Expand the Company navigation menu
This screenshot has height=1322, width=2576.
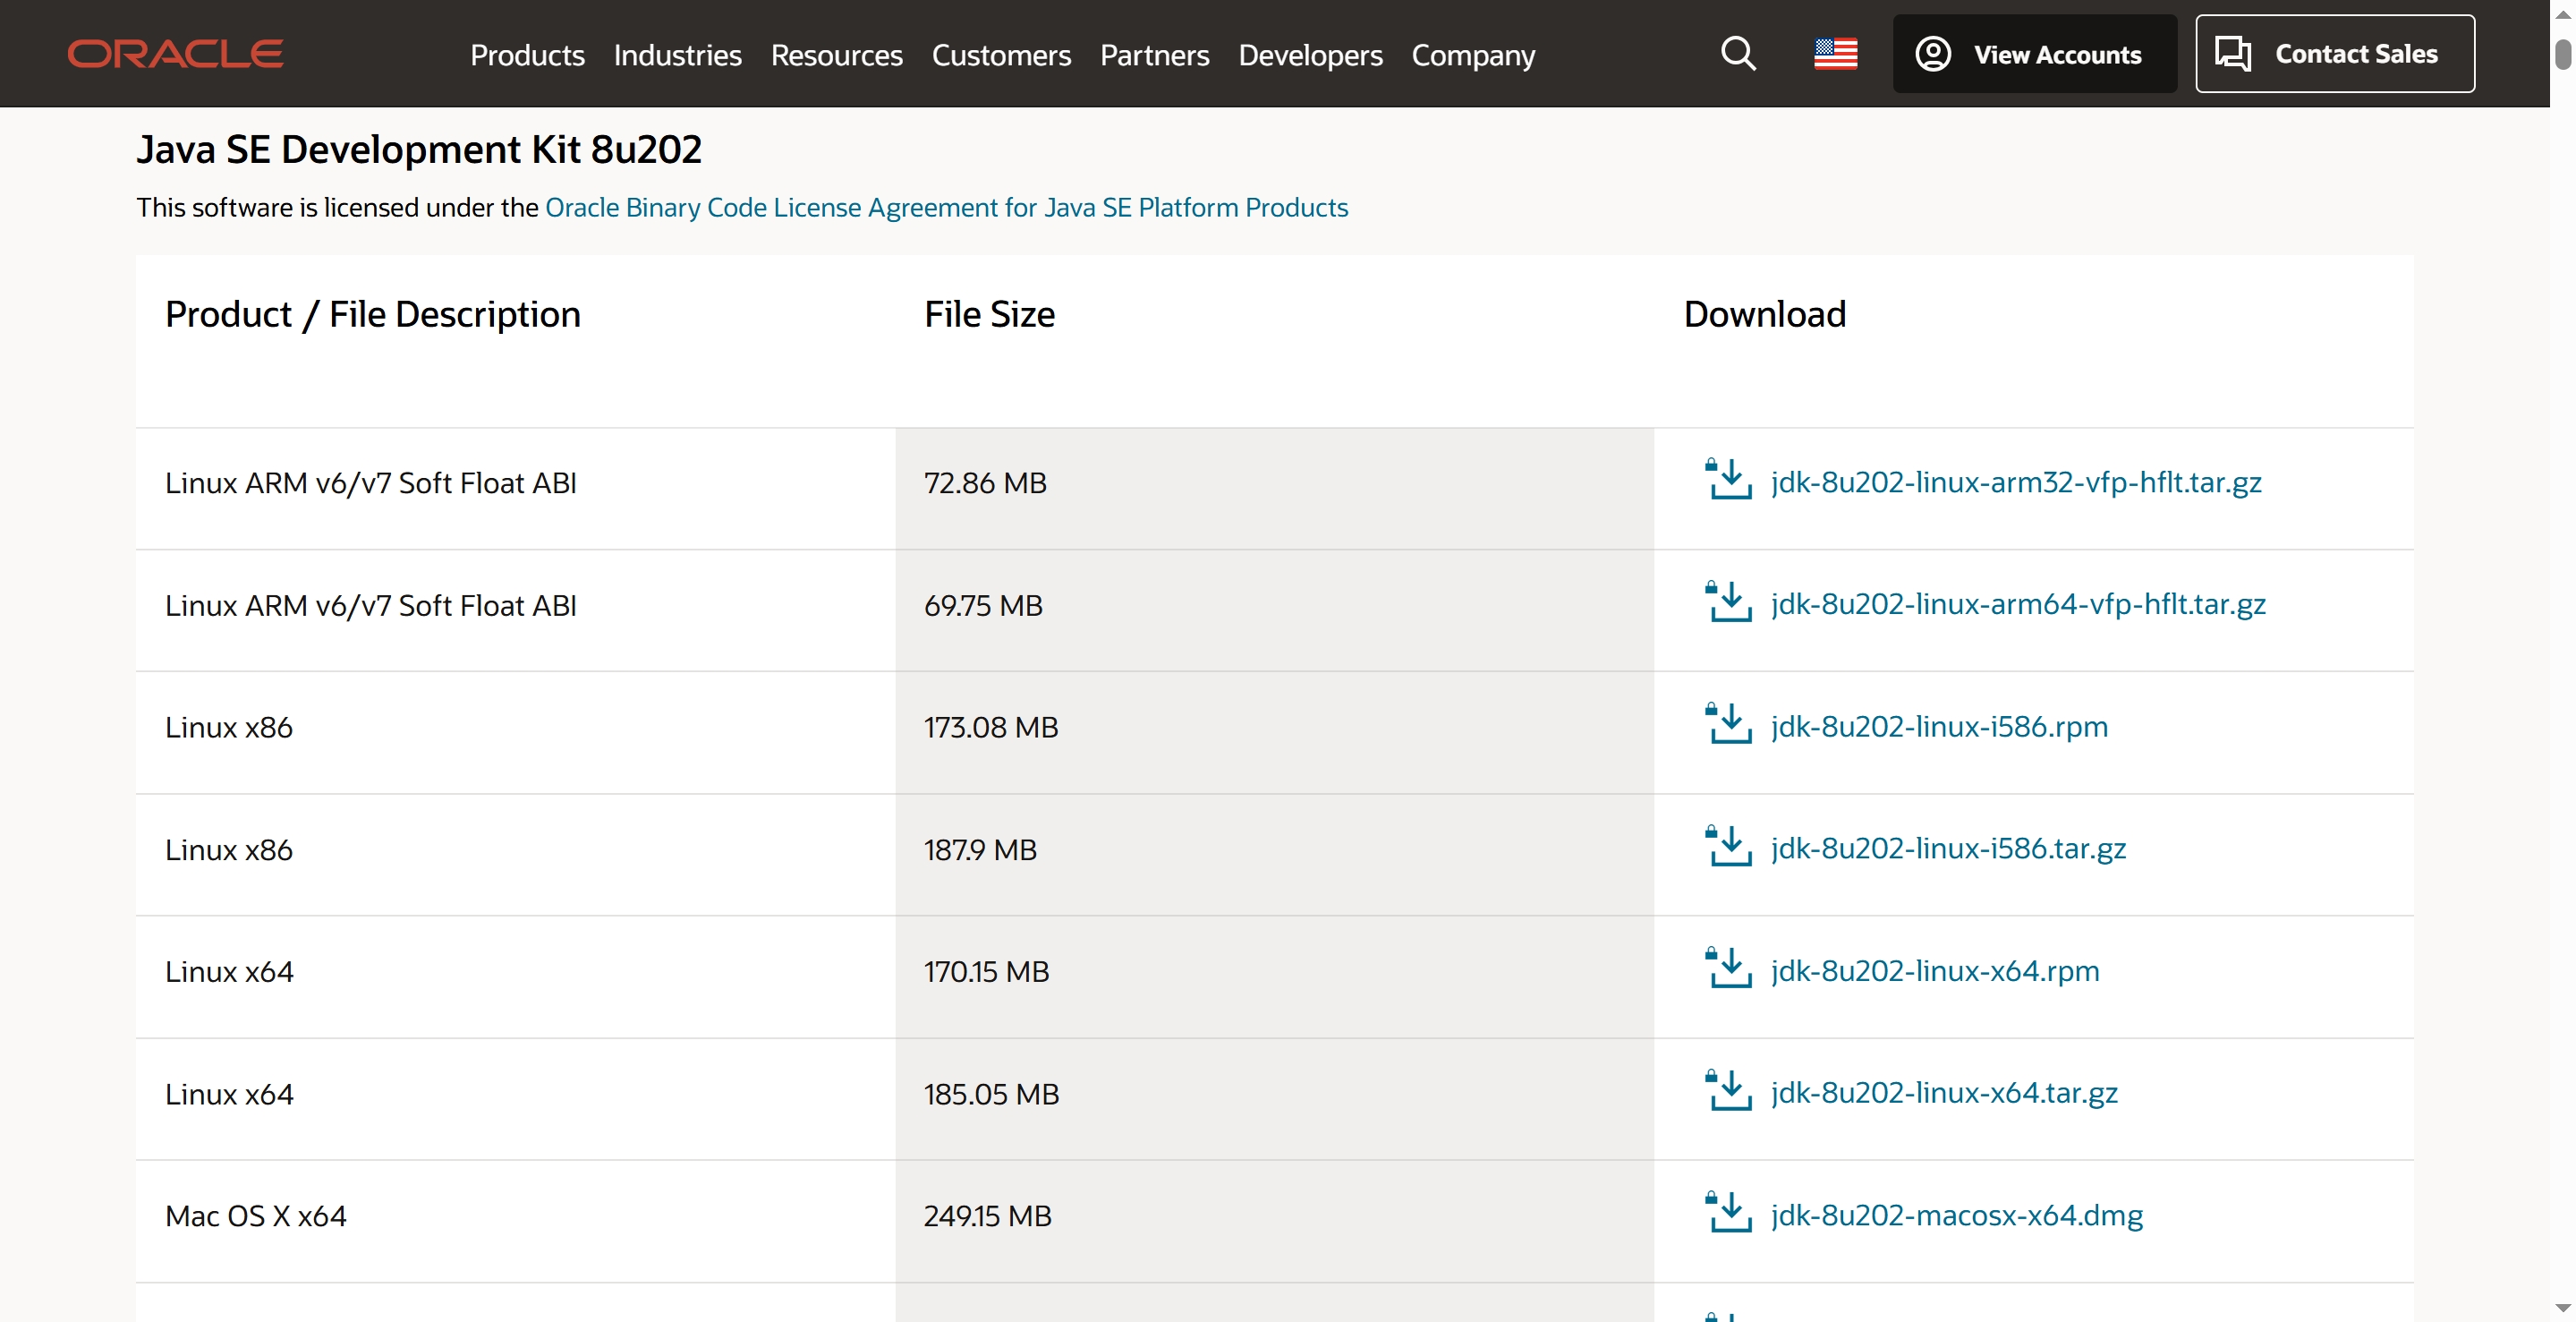coord(1473,55)
